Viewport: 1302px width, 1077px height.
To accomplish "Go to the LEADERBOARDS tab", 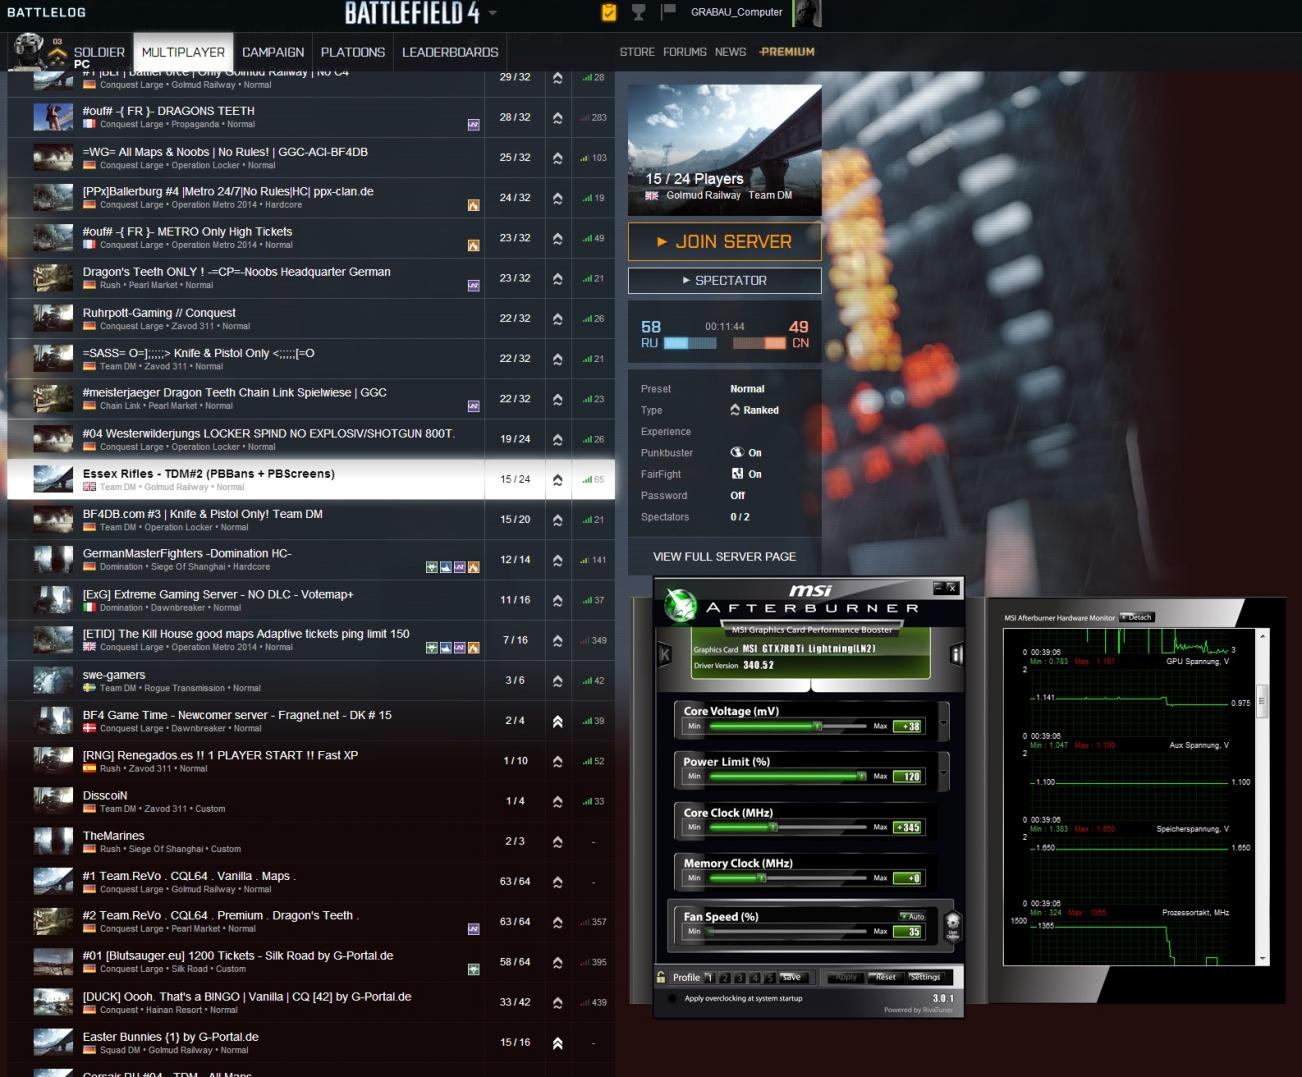I will point(450,52).
